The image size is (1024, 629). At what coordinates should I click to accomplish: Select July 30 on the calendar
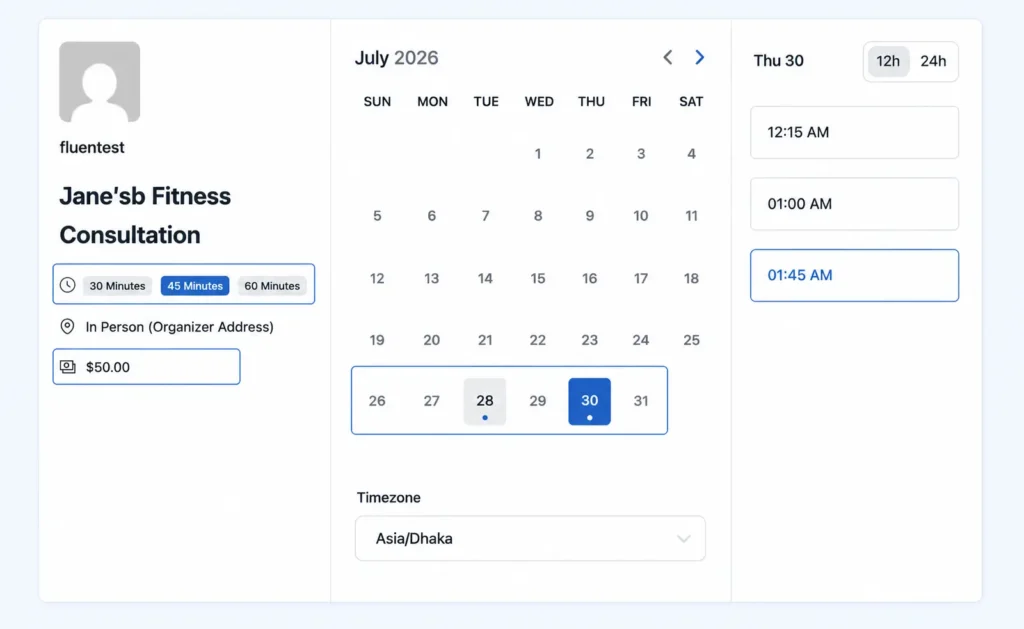click(589, 401)
